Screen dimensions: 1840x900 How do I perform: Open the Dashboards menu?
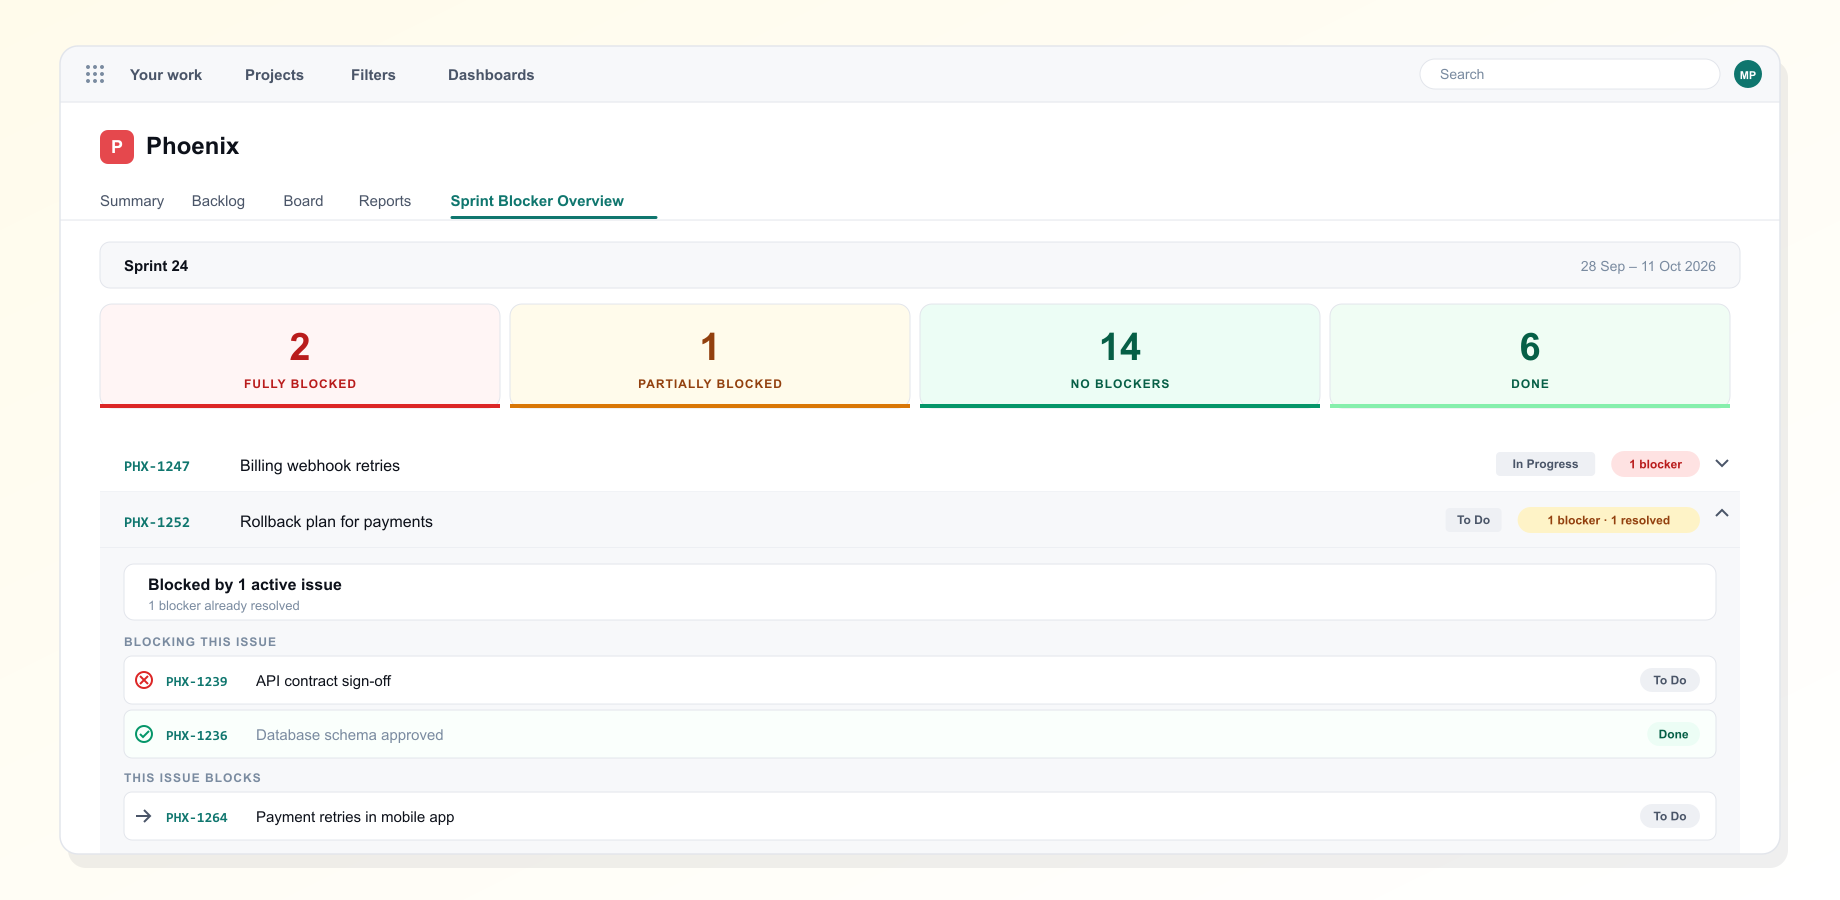(491, 75)
